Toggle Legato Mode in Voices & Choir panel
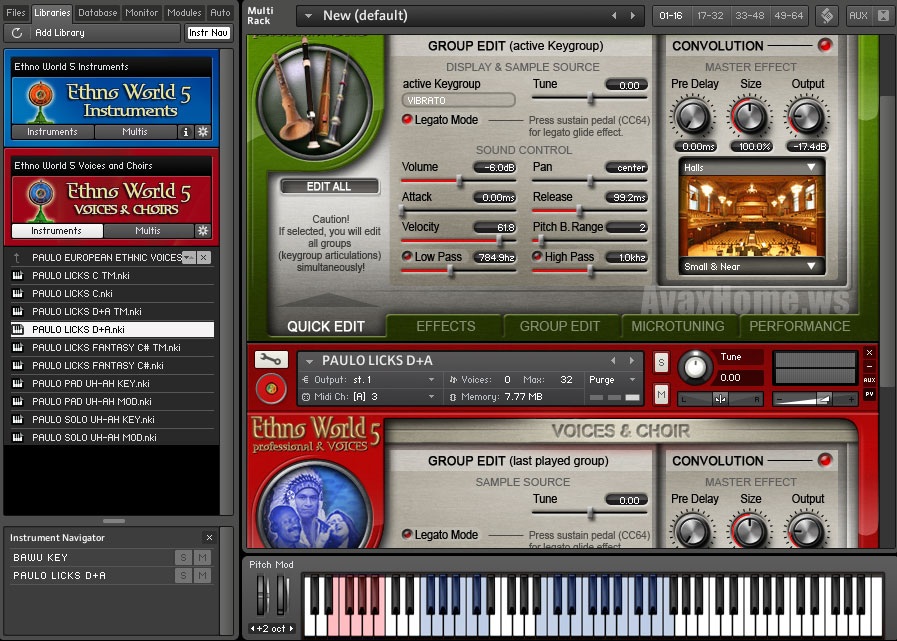 (407, 535)
